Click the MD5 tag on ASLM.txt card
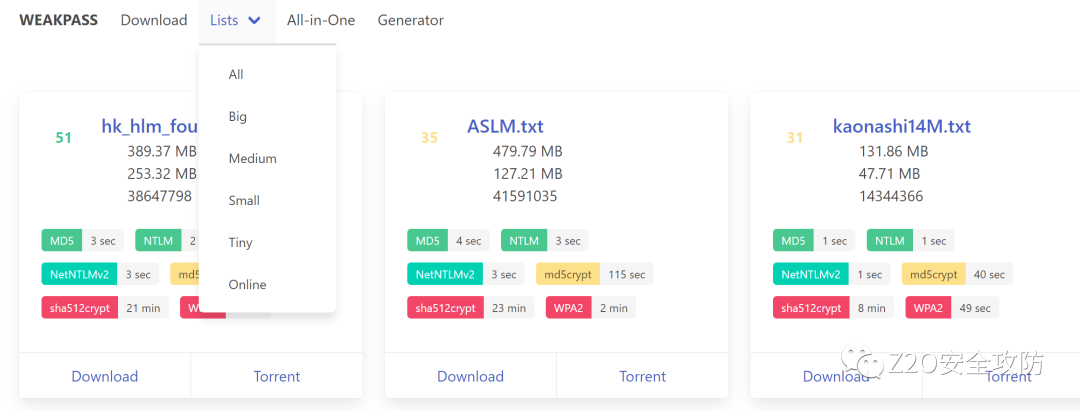 pyautogui.click(x=428, y=241)
